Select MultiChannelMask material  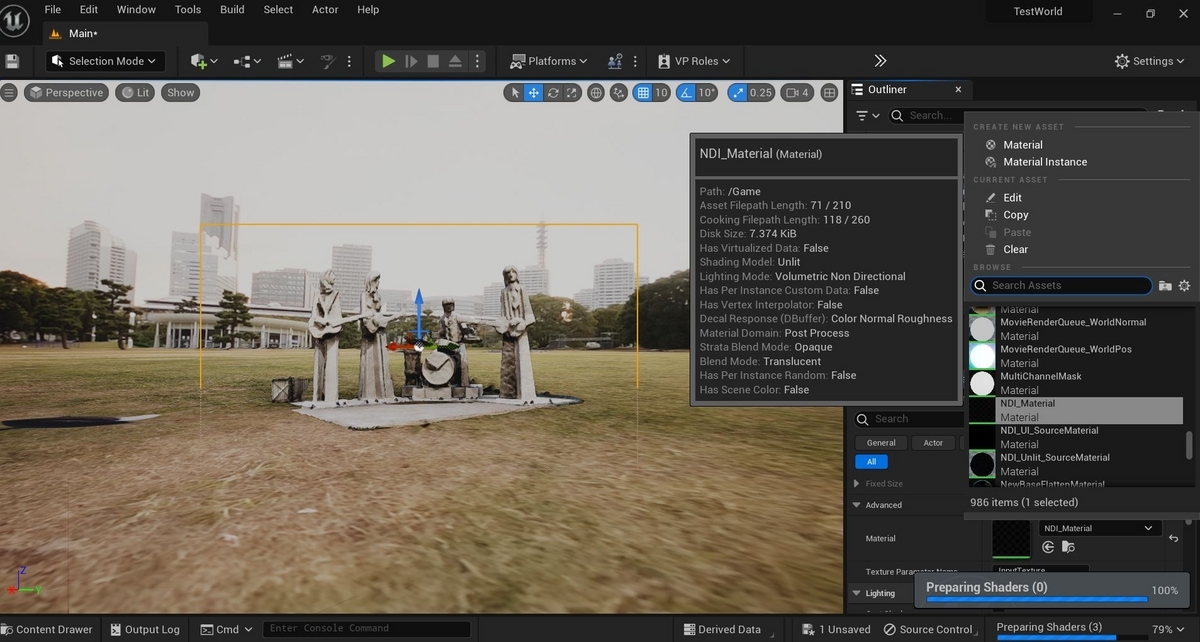[x=1075, y=383]
